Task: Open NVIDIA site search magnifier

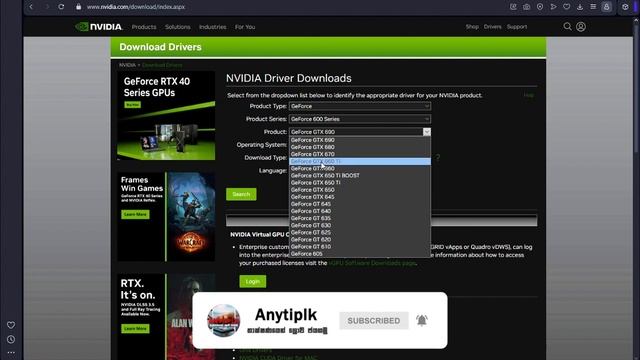Action: pyautogui.click(x=567, y=27)
